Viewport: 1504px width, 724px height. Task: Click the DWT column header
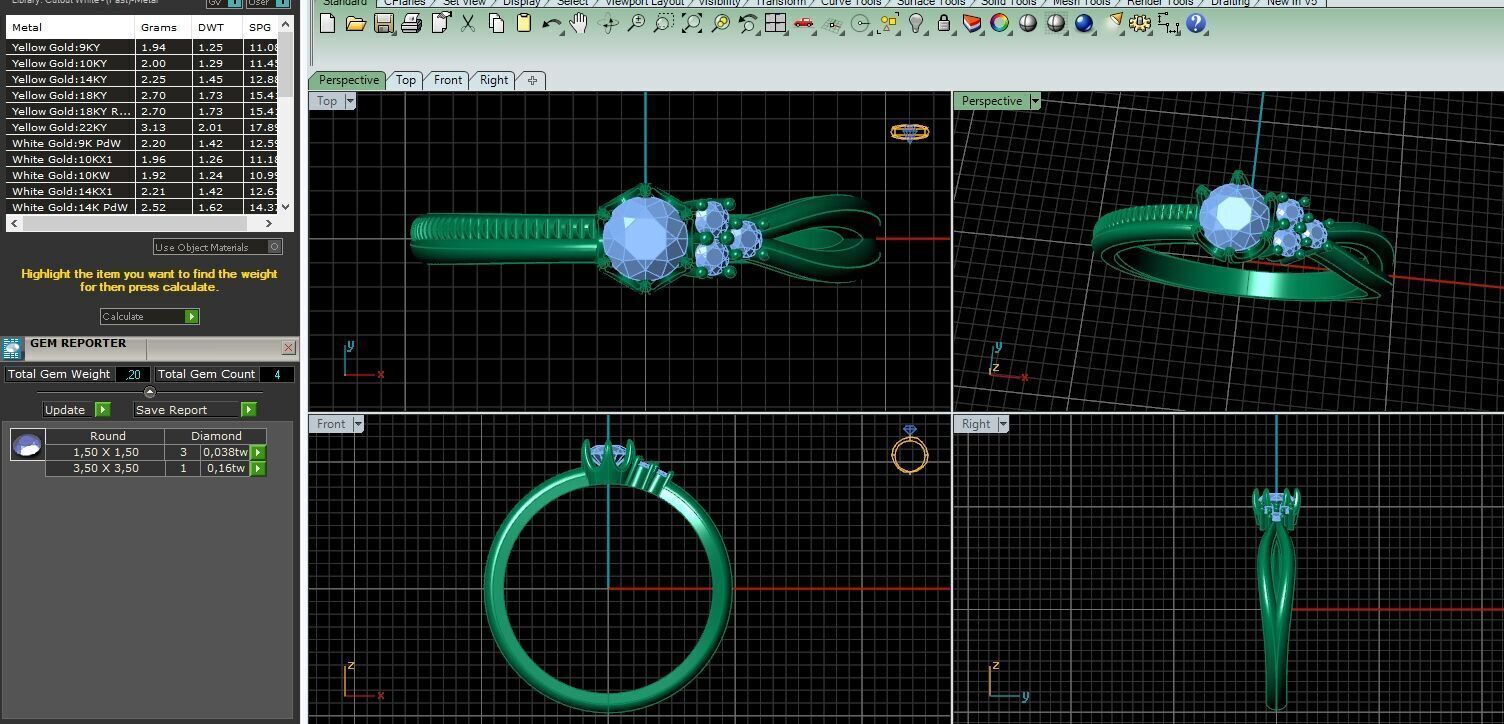[217, 27]
